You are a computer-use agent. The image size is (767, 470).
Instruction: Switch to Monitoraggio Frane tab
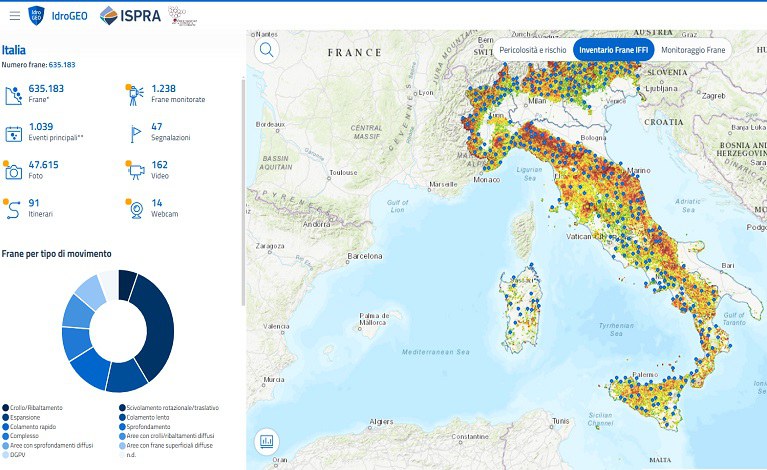point(694,50)
